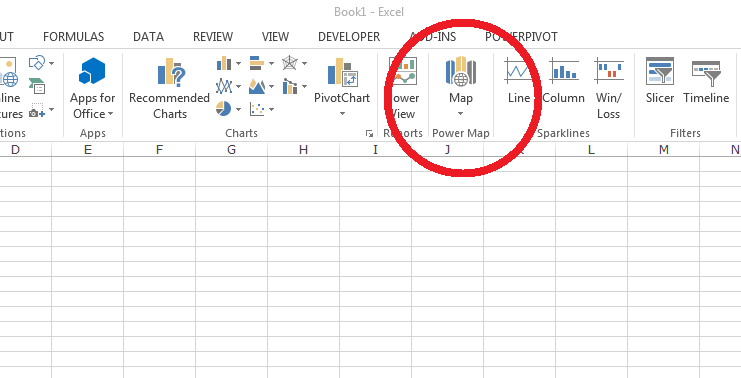Switch to the FORMULAS tab
741x378 pixels.
point(73,37)
